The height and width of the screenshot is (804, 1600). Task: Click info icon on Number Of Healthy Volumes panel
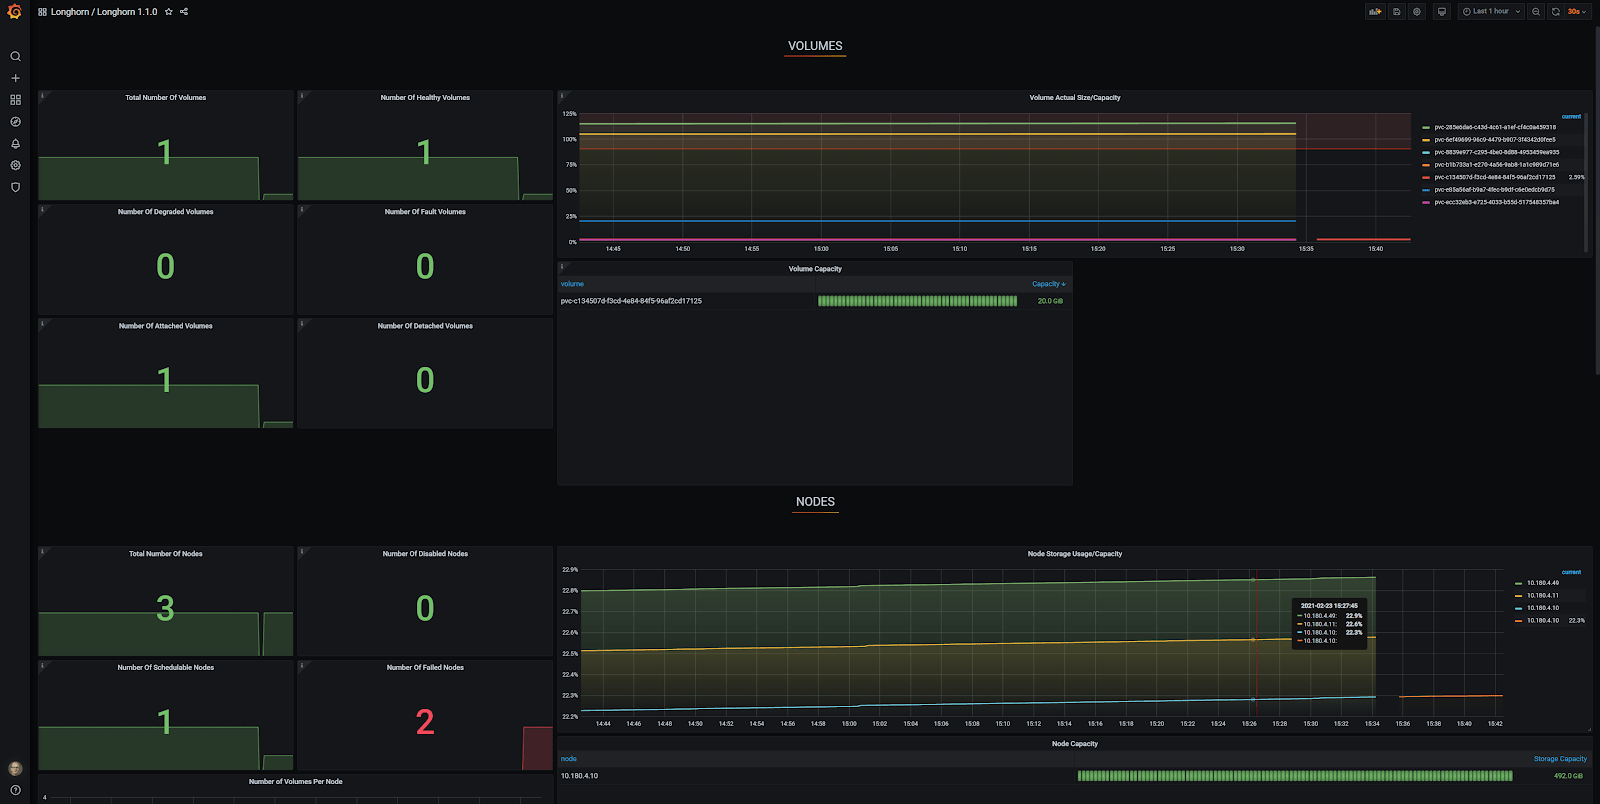[302, 96]
